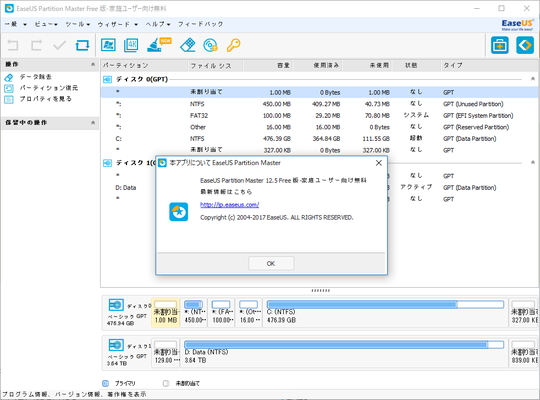Open the ビュー menu
Screen dimensions: 540x400
(46, 24)
